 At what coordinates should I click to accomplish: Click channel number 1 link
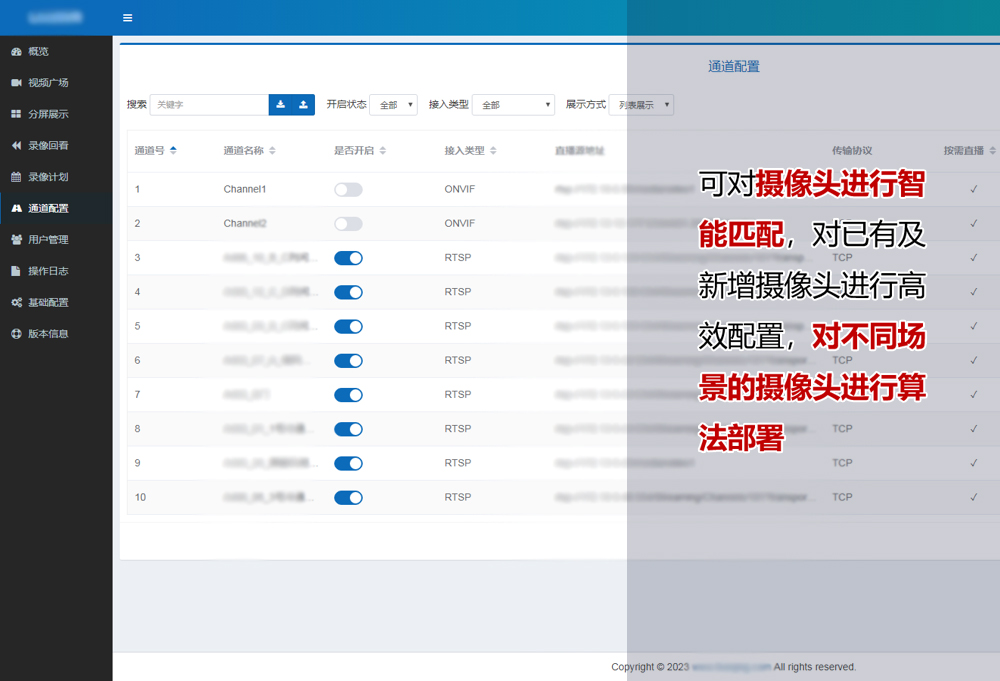[138, 190]
